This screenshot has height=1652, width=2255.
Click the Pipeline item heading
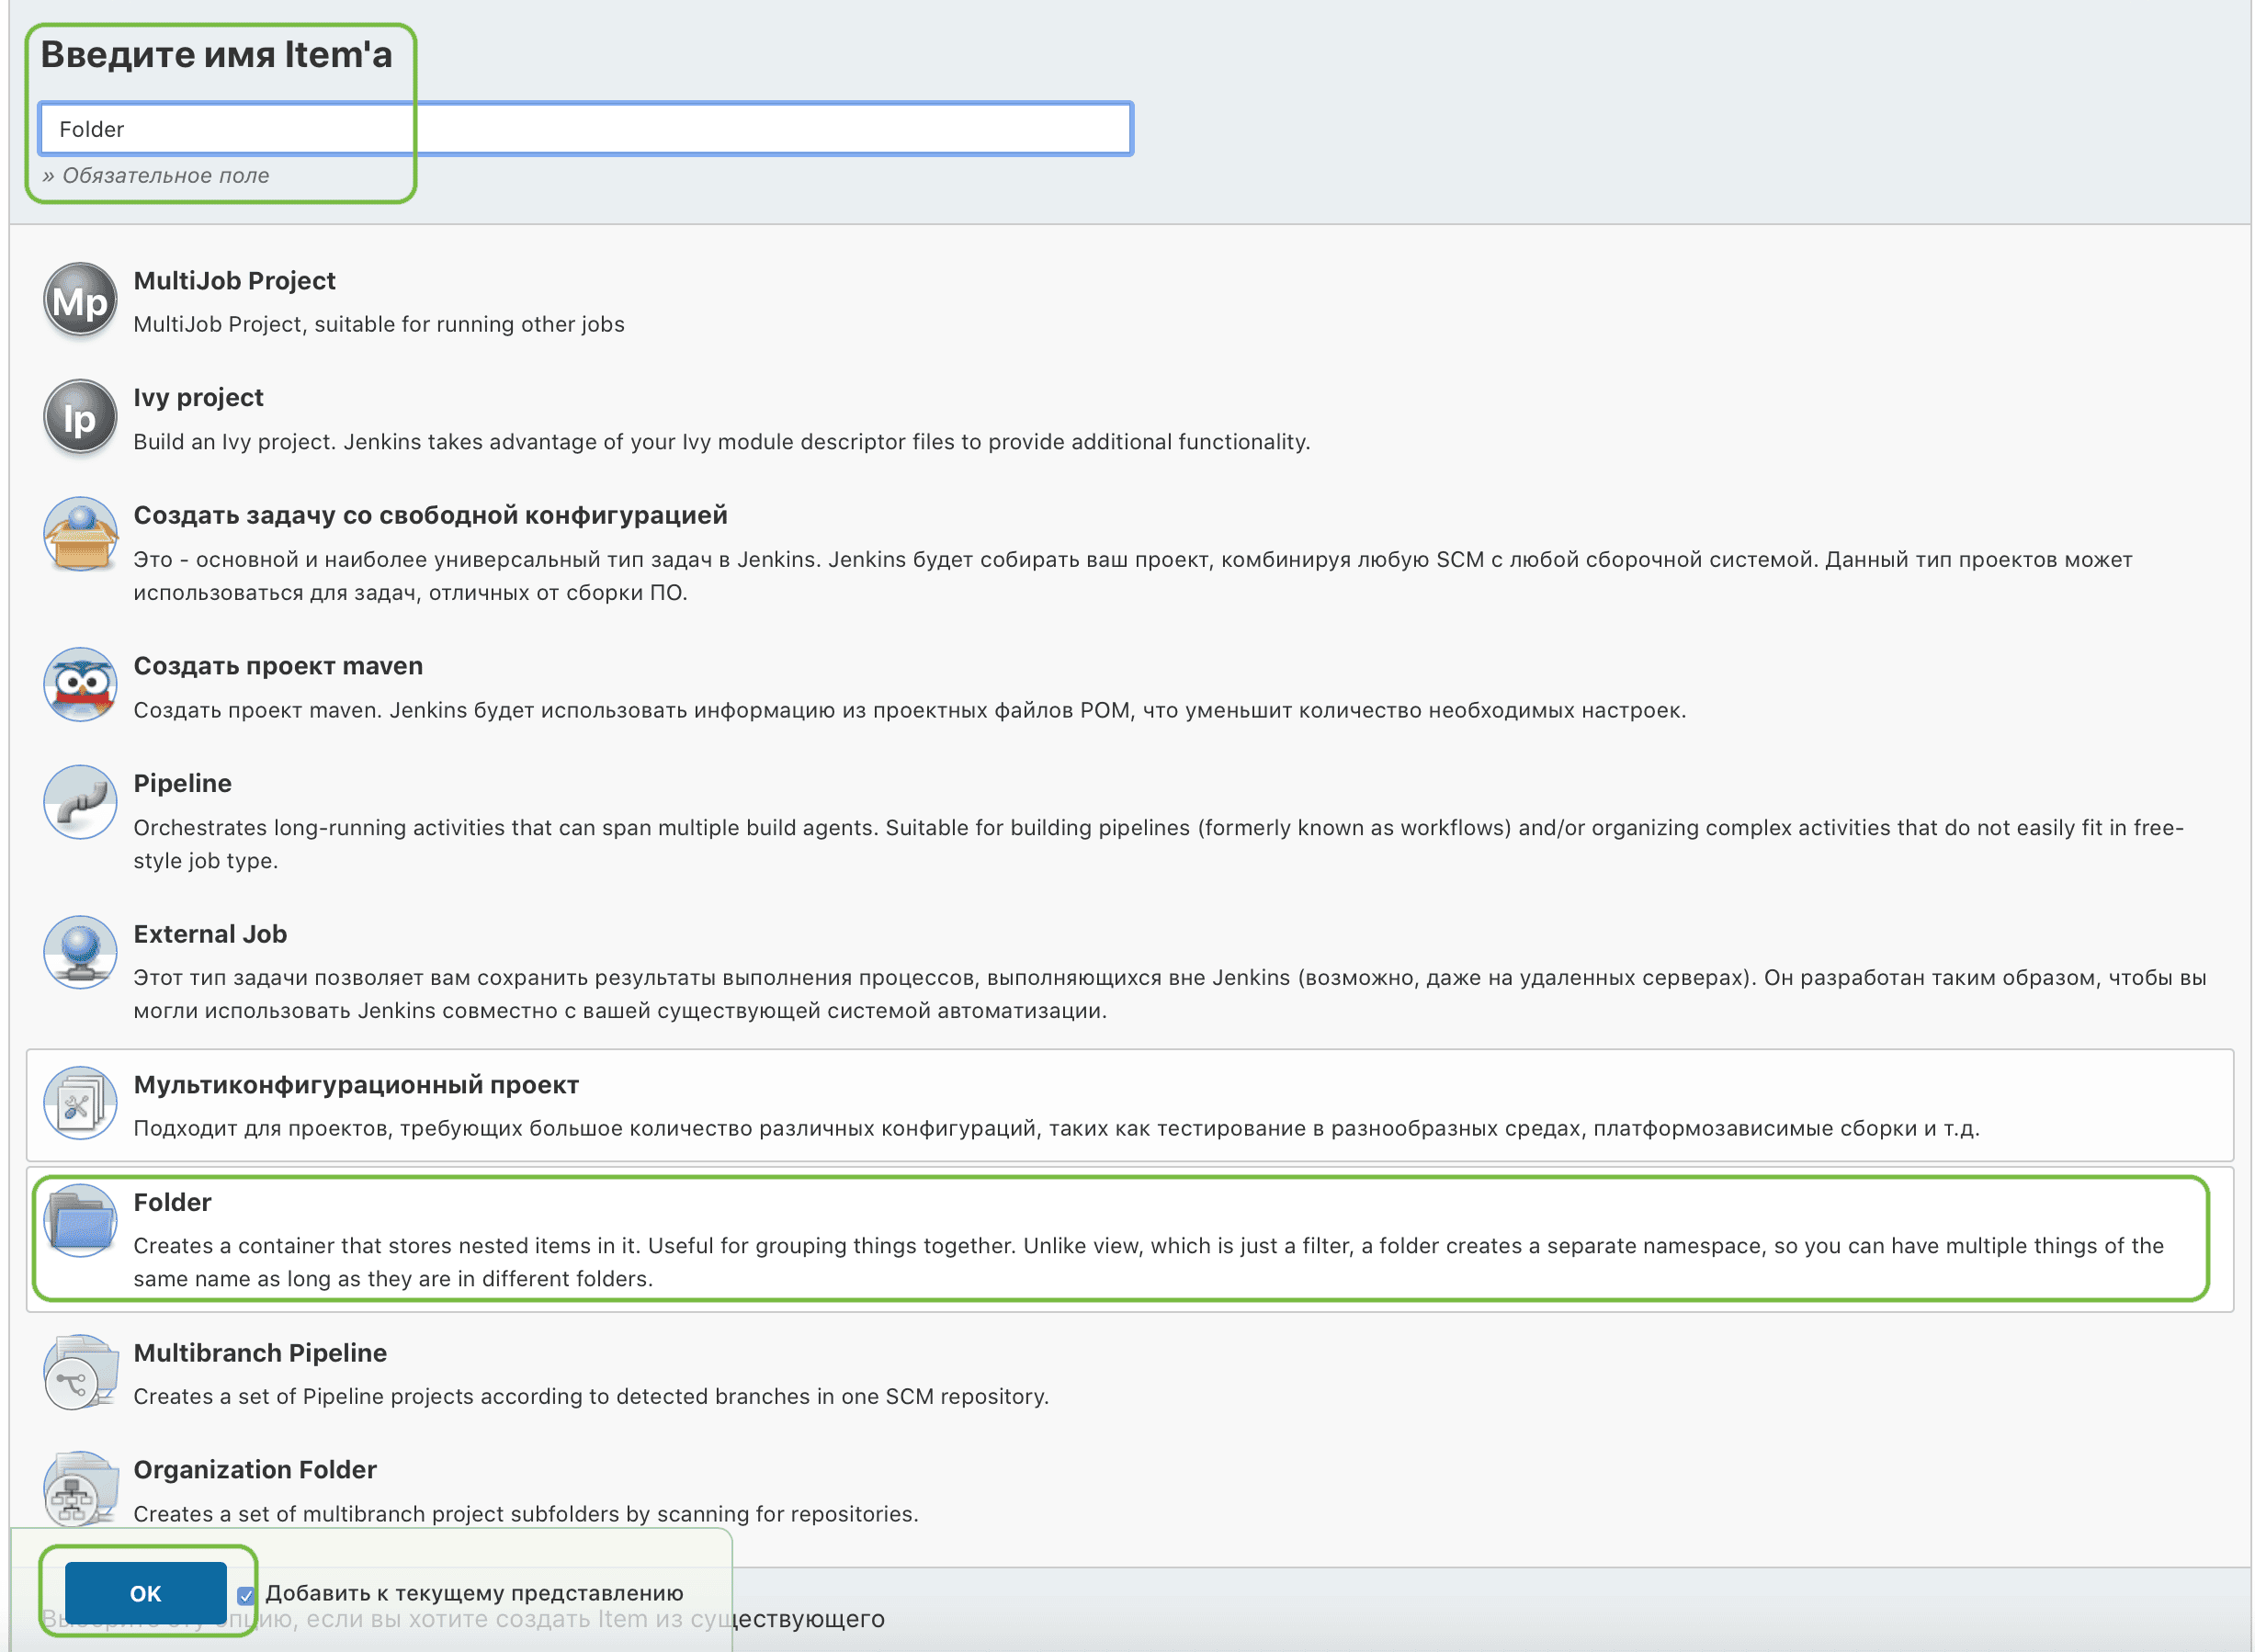pos(182,784)
